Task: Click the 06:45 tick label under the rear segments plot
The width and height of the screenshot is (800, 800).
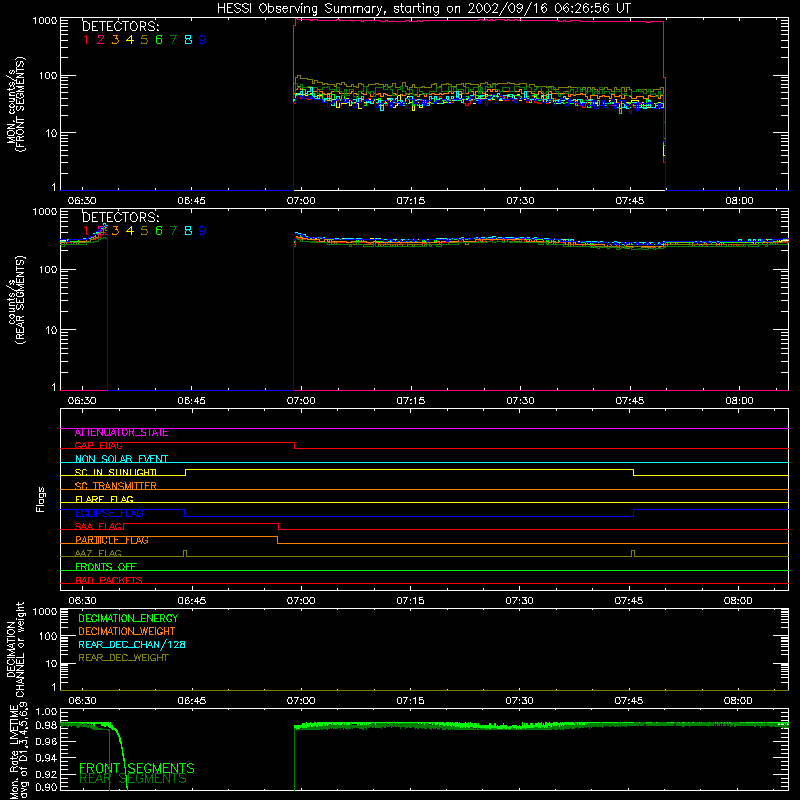Action: click(x=191, y=401)
